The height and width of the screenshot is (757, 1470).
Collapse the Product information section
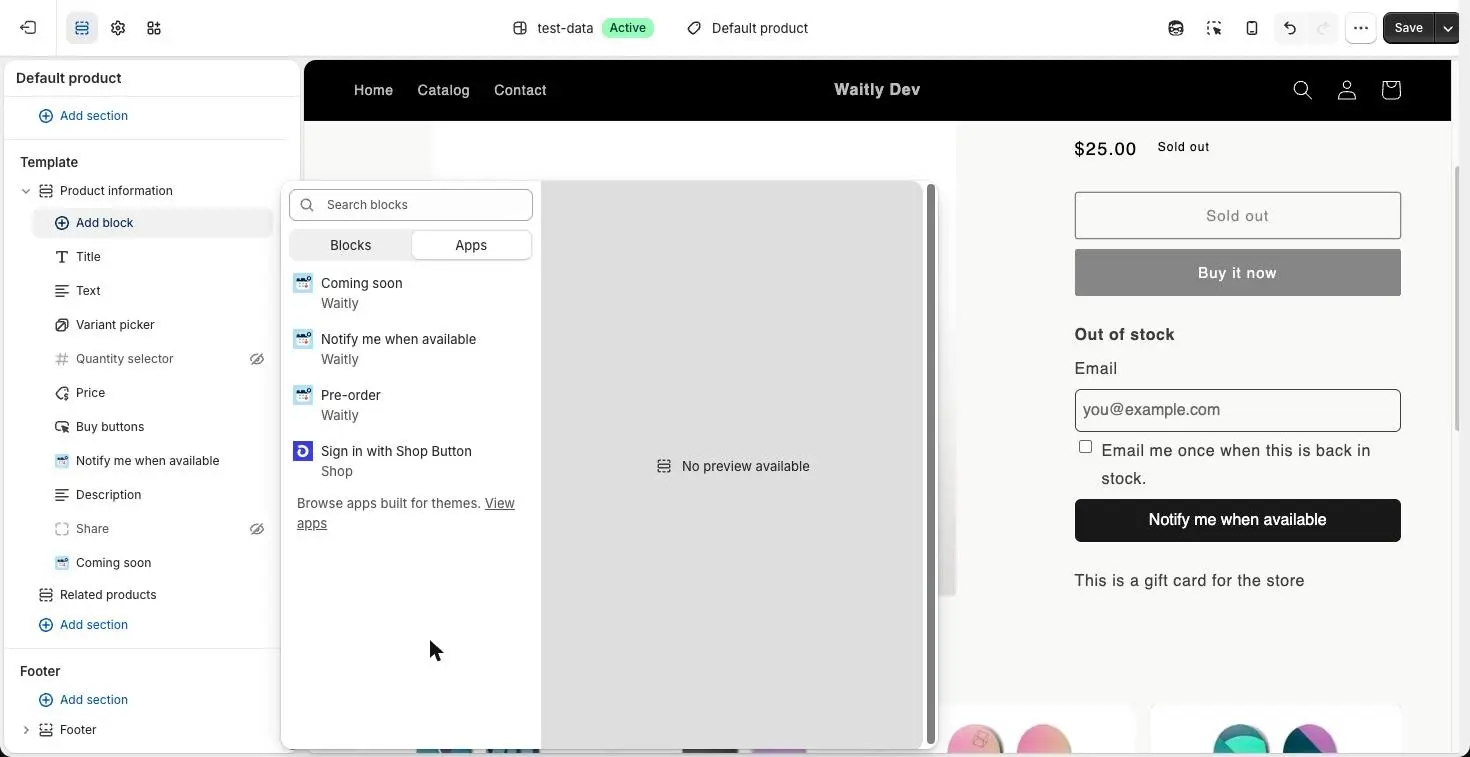(26, 191)
